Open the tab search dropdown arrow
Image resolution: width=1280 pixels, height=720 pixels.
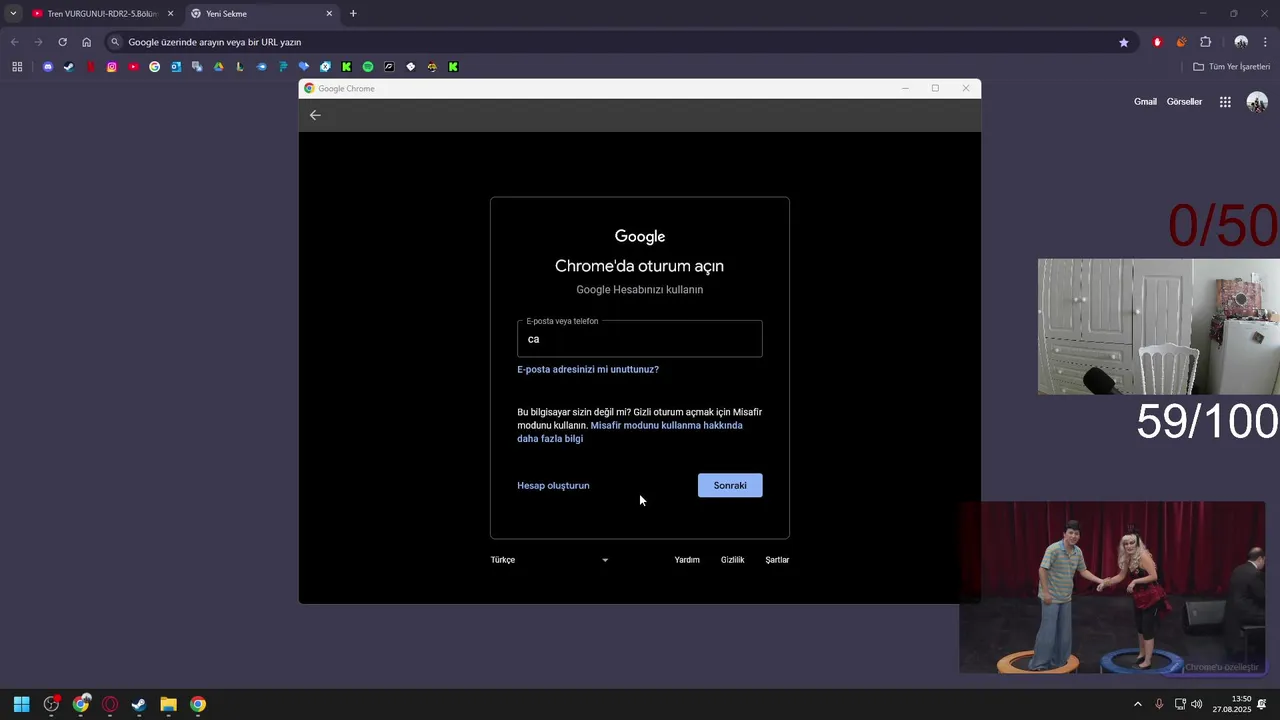point(13,14)
